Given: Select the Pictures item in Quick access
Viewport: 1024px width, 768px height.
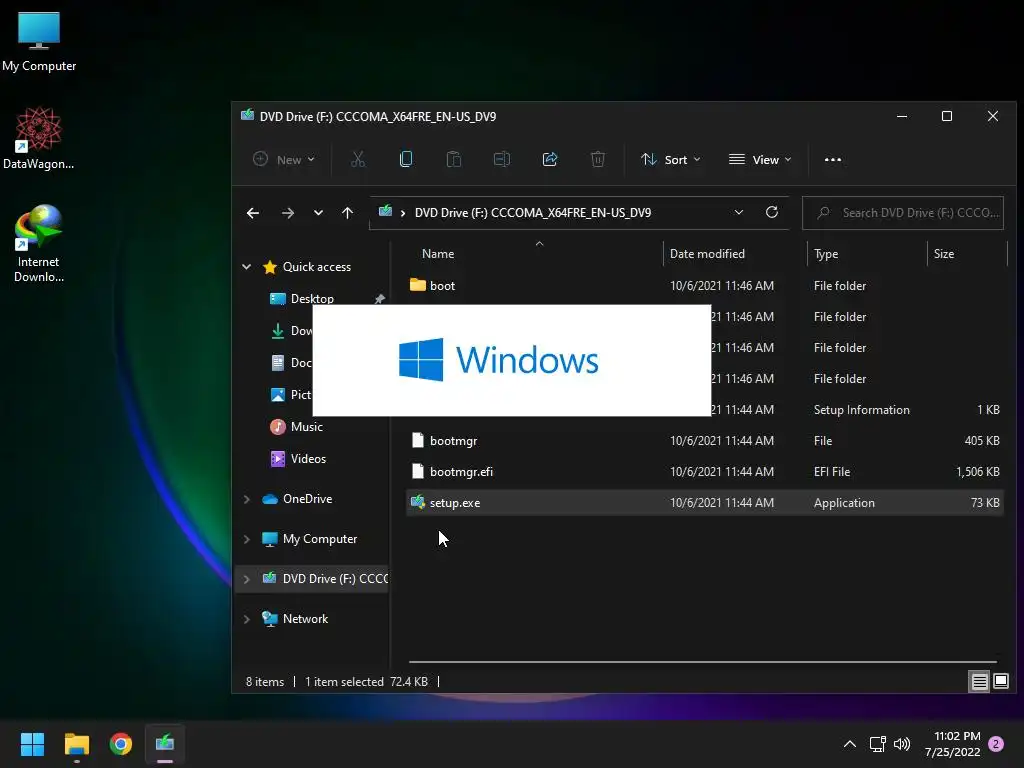Looking at the screenshot, I should coord(291,394).
